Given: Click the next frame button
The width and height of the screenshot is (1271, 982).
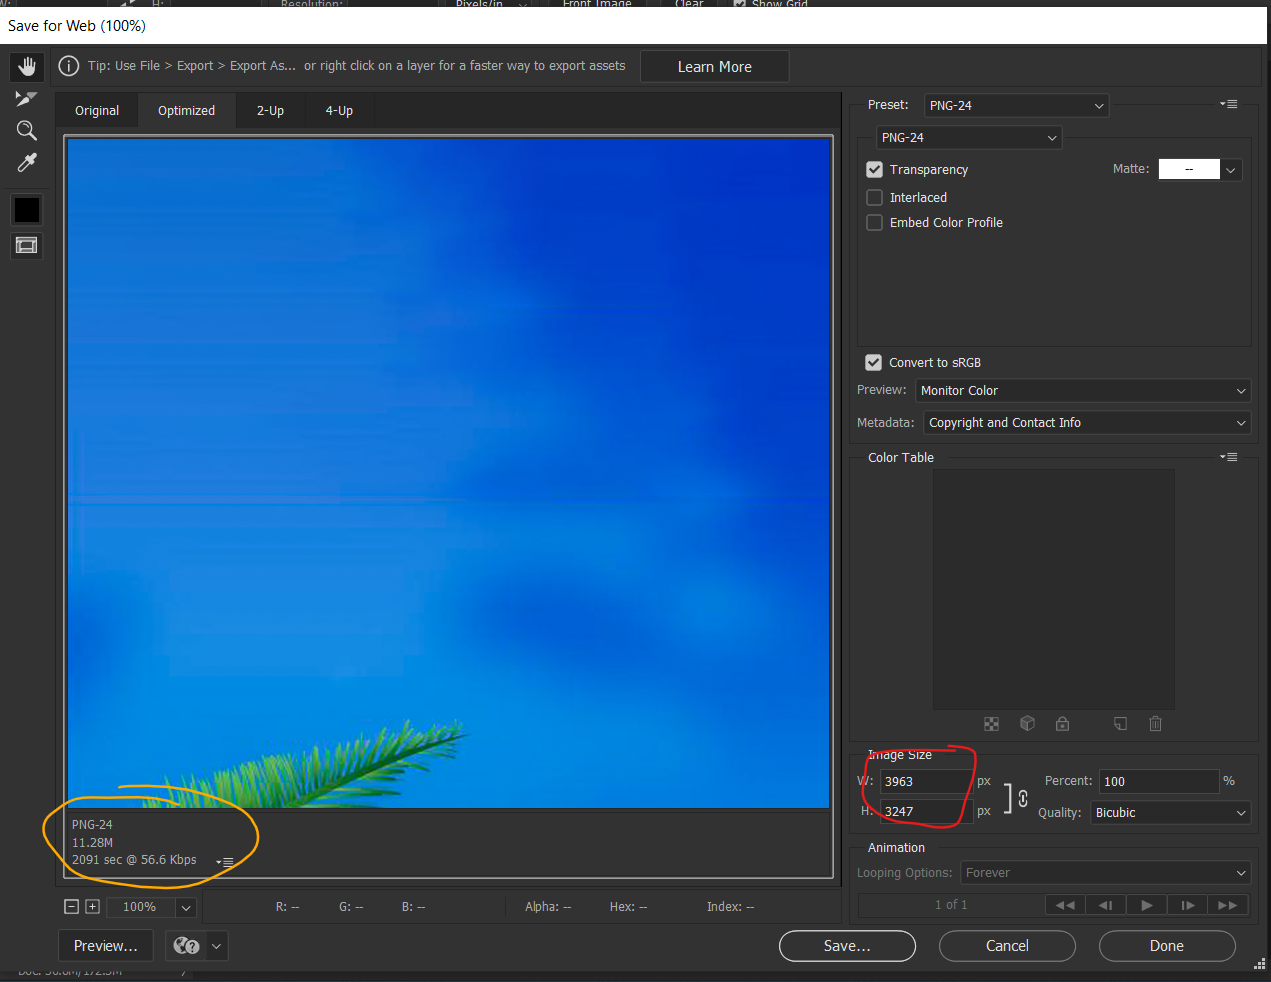Looking at the screenshot, I should coord(1187,905).
